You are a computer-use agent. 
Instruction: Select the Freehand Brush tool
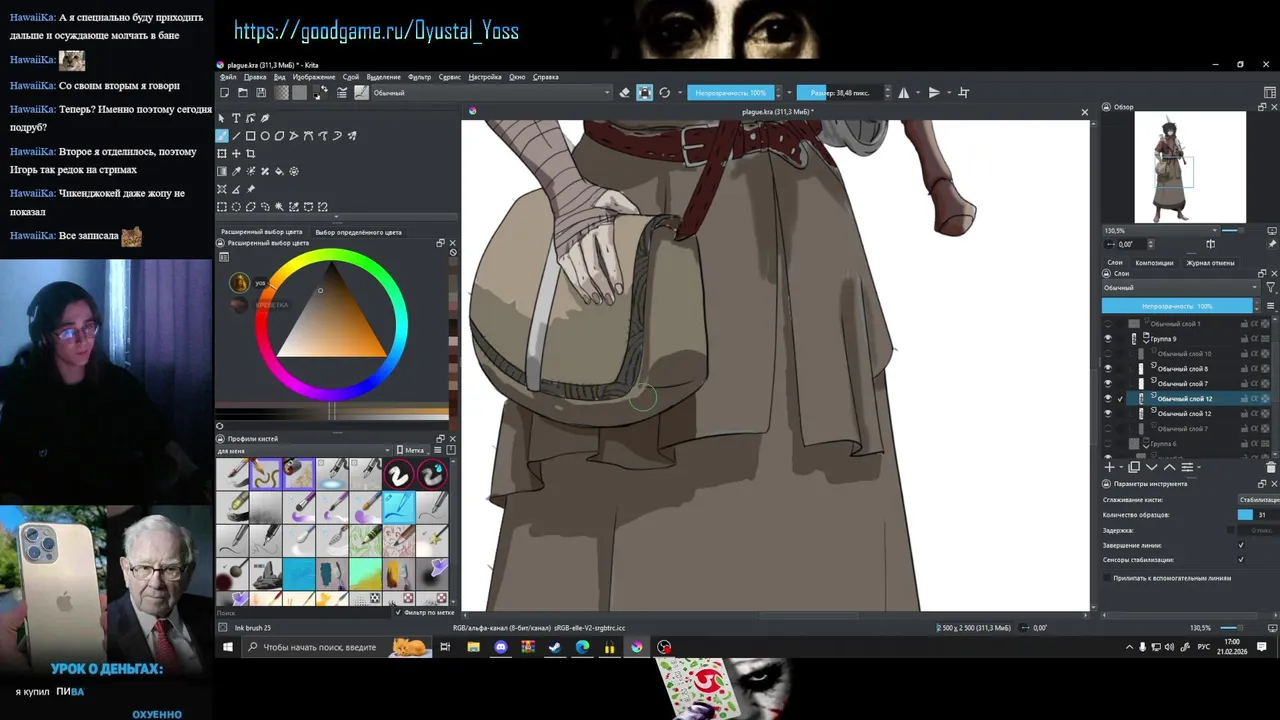(x=222, y=136)
